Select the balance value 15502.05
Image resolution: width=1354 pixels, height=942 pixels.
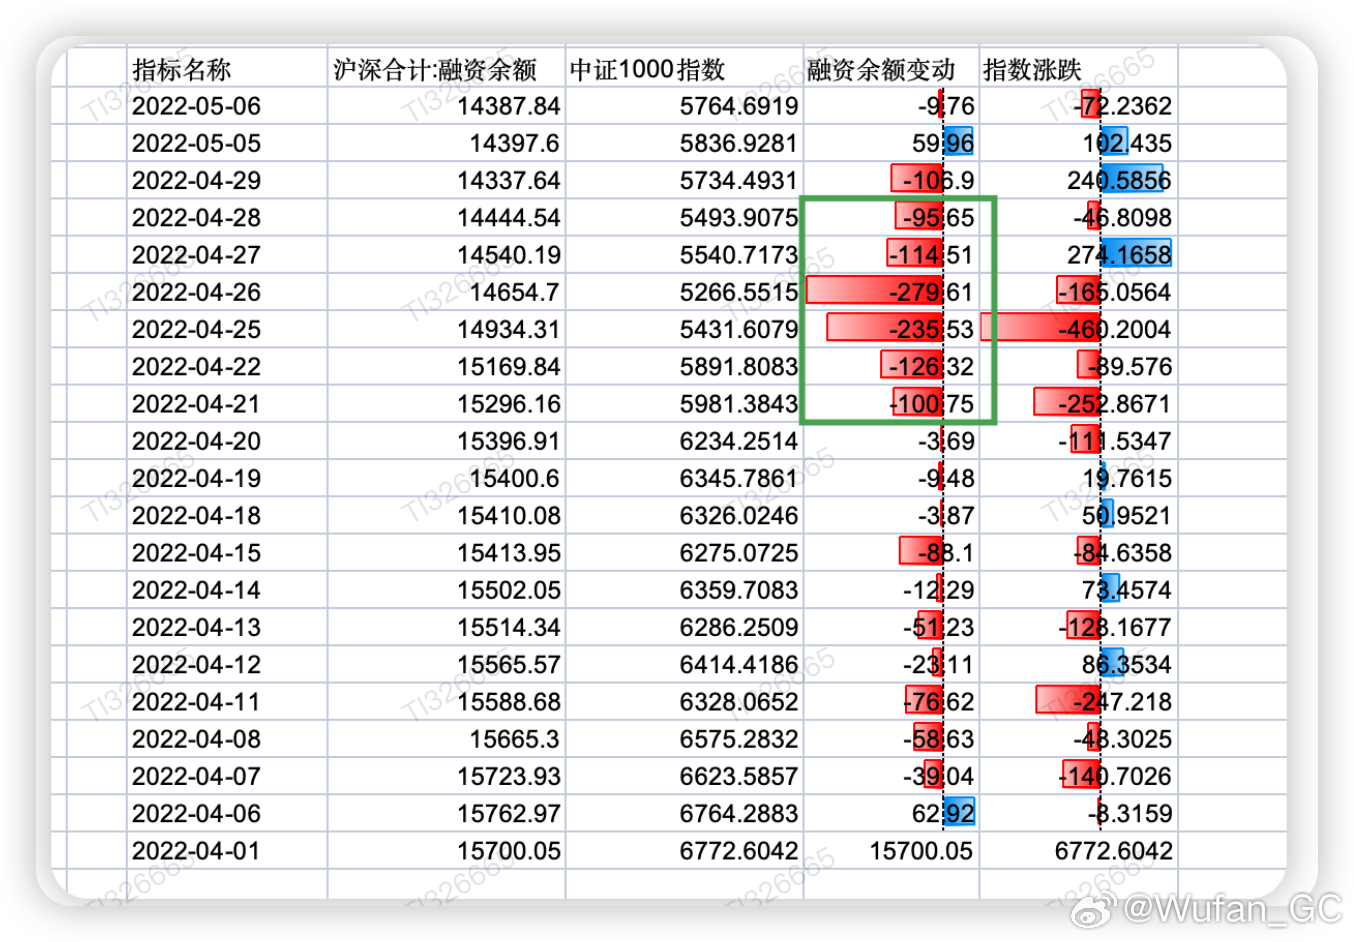point(446,590)
